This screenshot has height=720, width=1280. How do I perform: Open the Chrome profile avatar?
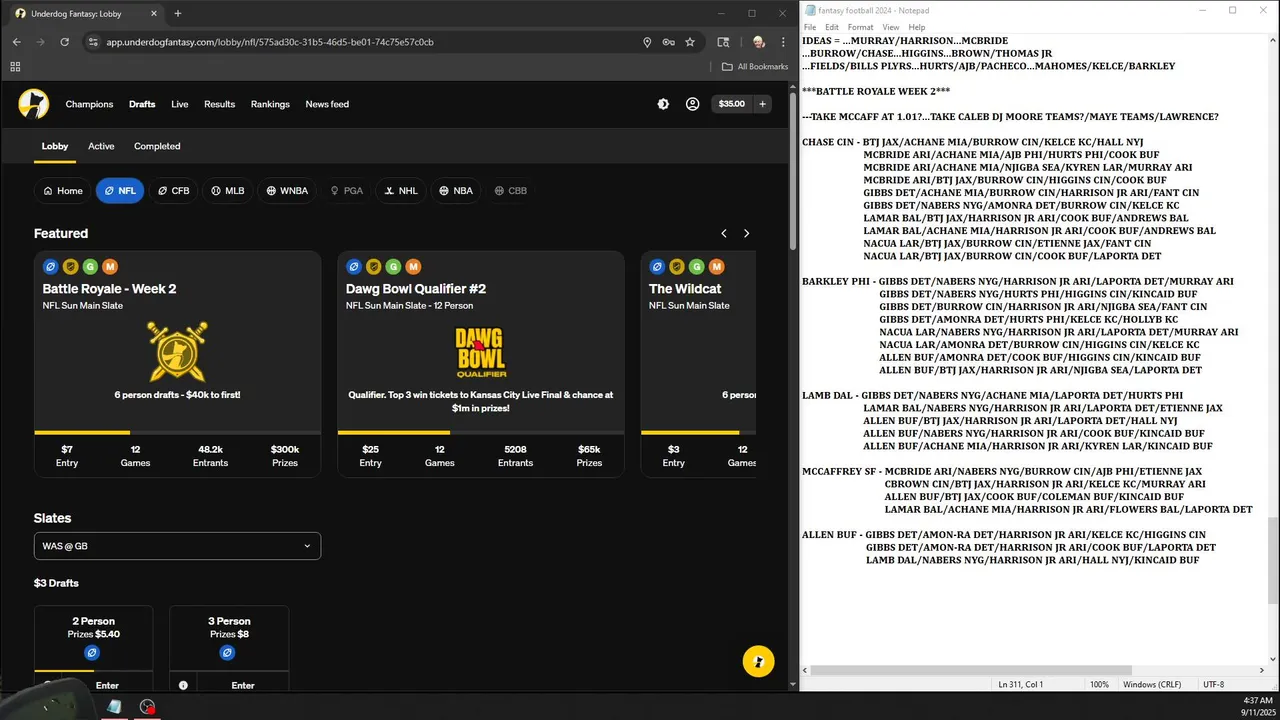(758, 42)
